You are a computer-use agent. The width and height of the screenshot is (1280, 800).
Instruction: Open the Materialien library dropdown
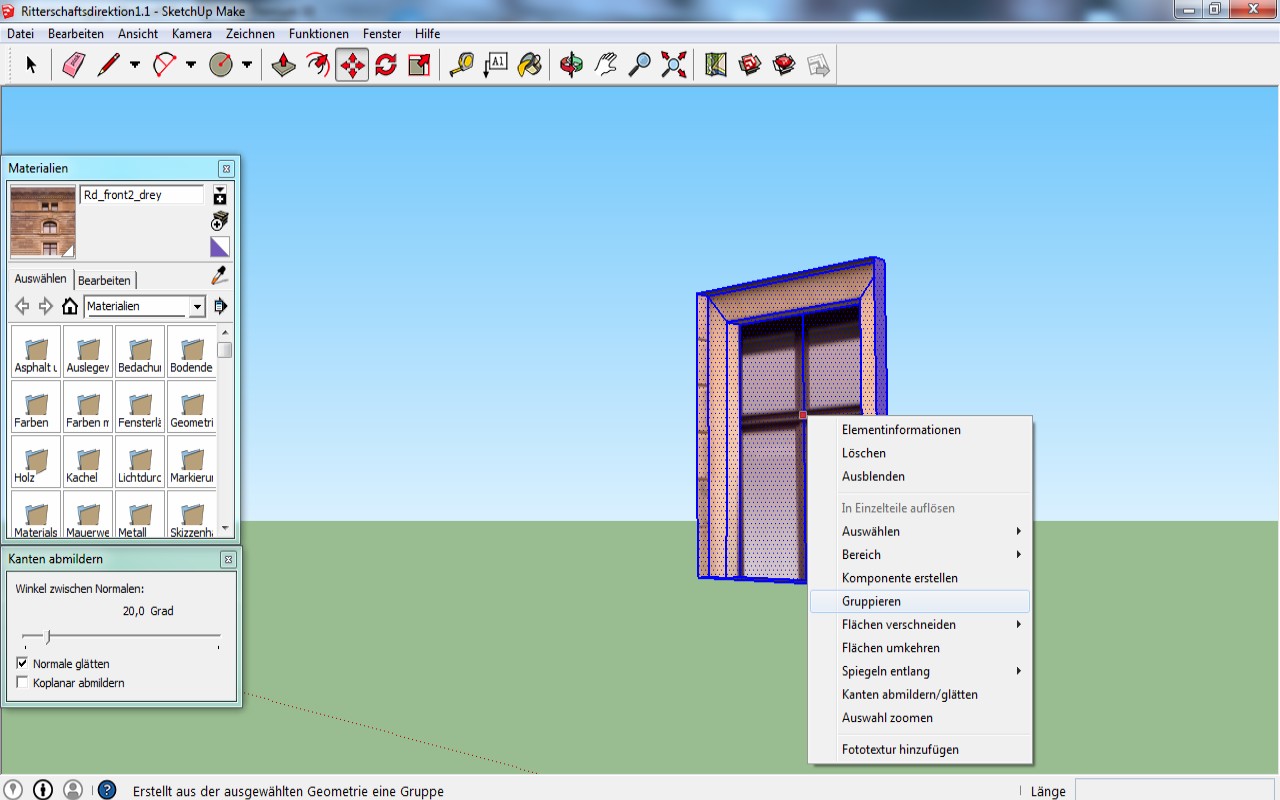point(197,306)
